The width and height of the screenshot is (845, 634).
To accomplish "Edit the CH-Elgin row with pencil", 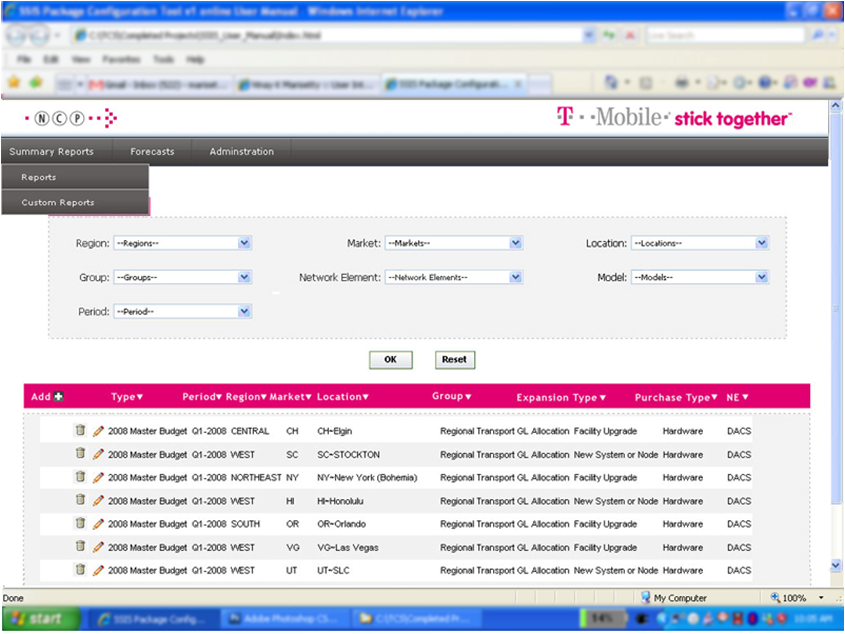I will (x=98, y=431).
